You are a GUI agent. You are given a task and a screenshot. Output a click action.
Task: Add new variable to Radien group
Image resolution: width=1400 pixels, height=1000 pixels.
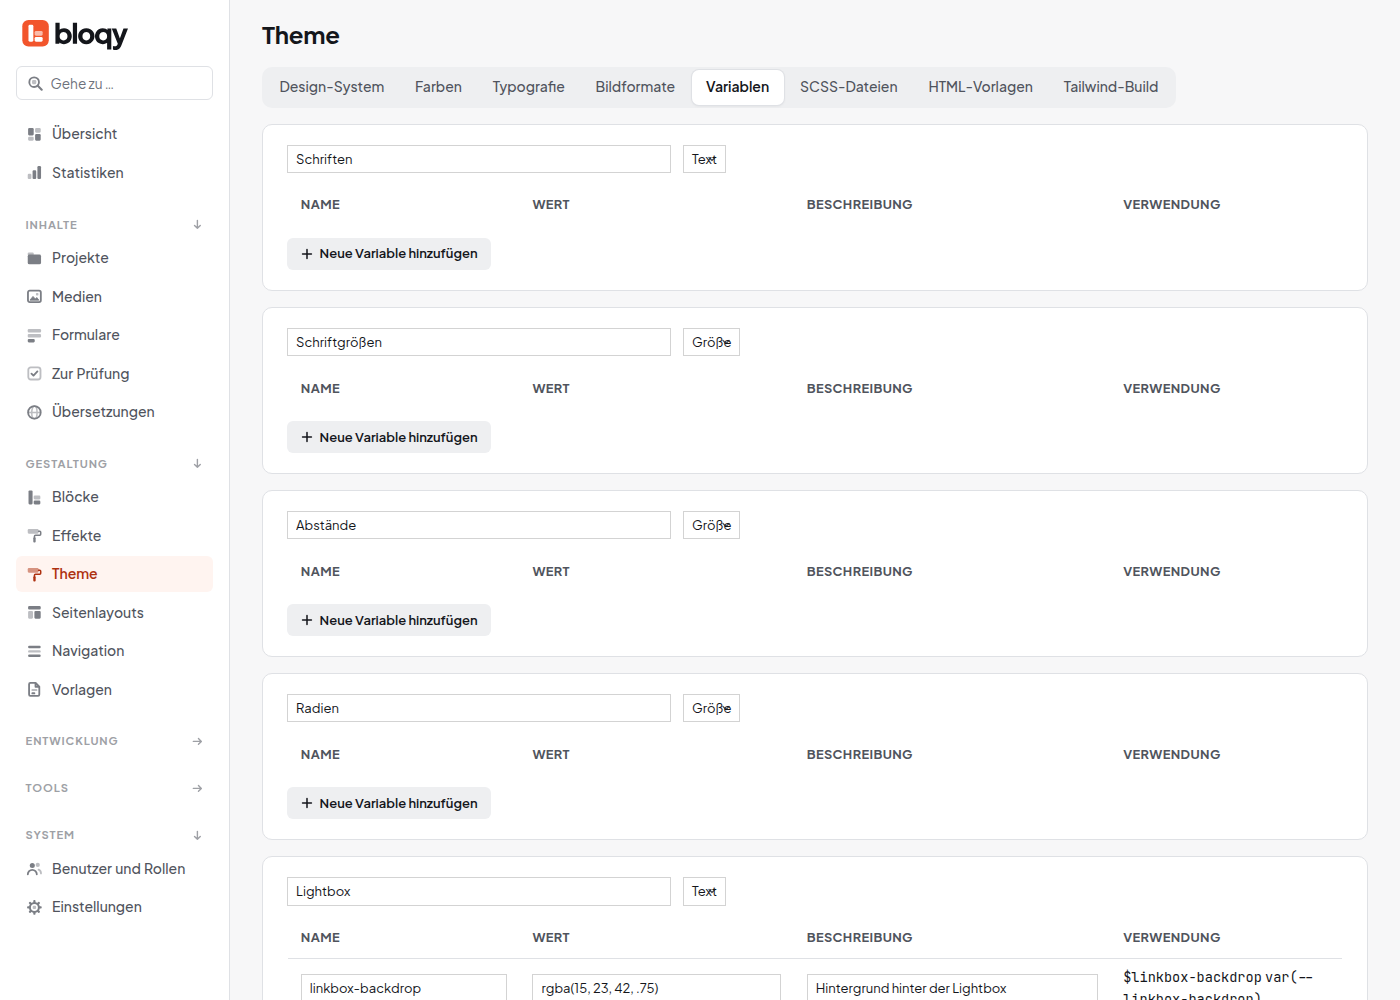point(389,803)
